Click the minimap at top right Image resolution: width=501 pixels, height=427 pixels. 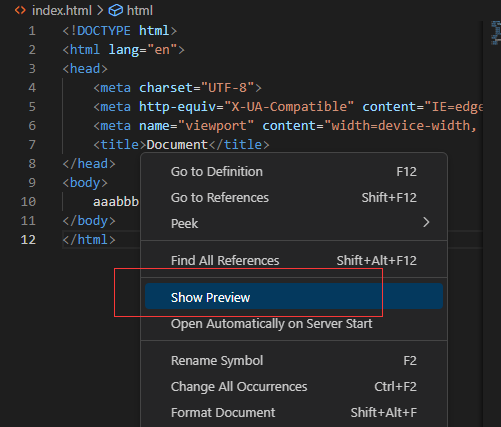point(496,33)
